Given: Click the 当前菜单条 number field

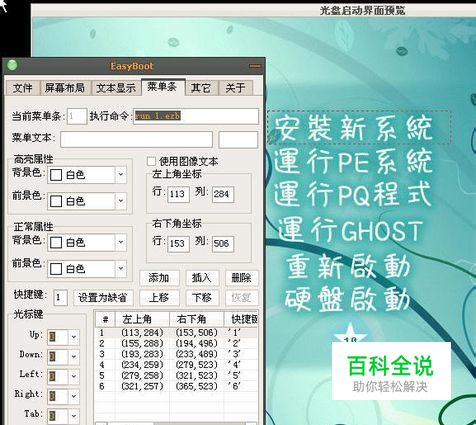Looking at the screenshot, I should pos(77,116).
